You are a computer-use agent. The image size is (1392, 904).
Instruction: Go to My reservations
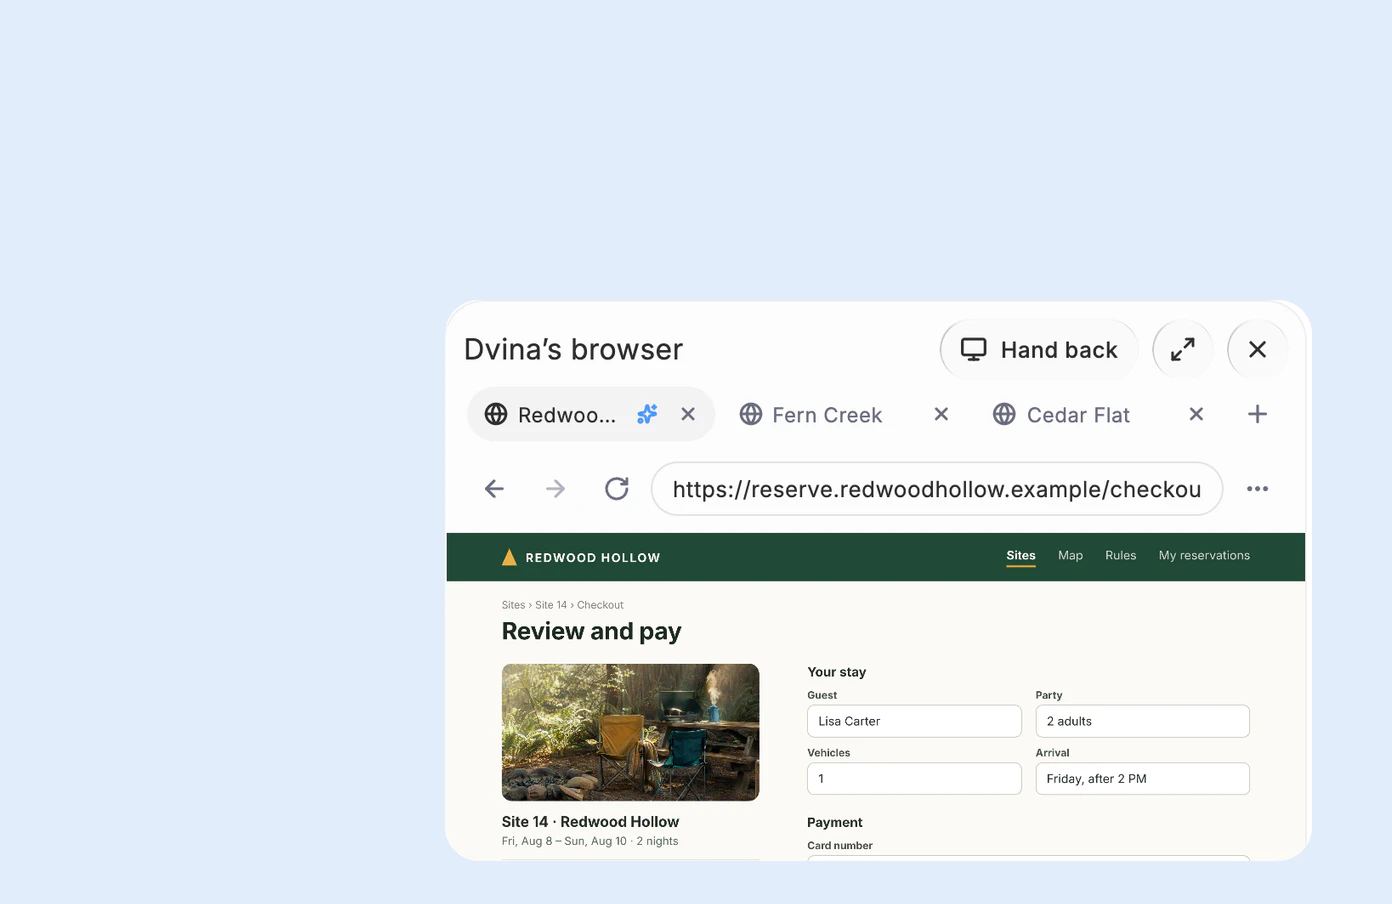click(x=1204, y=555)
